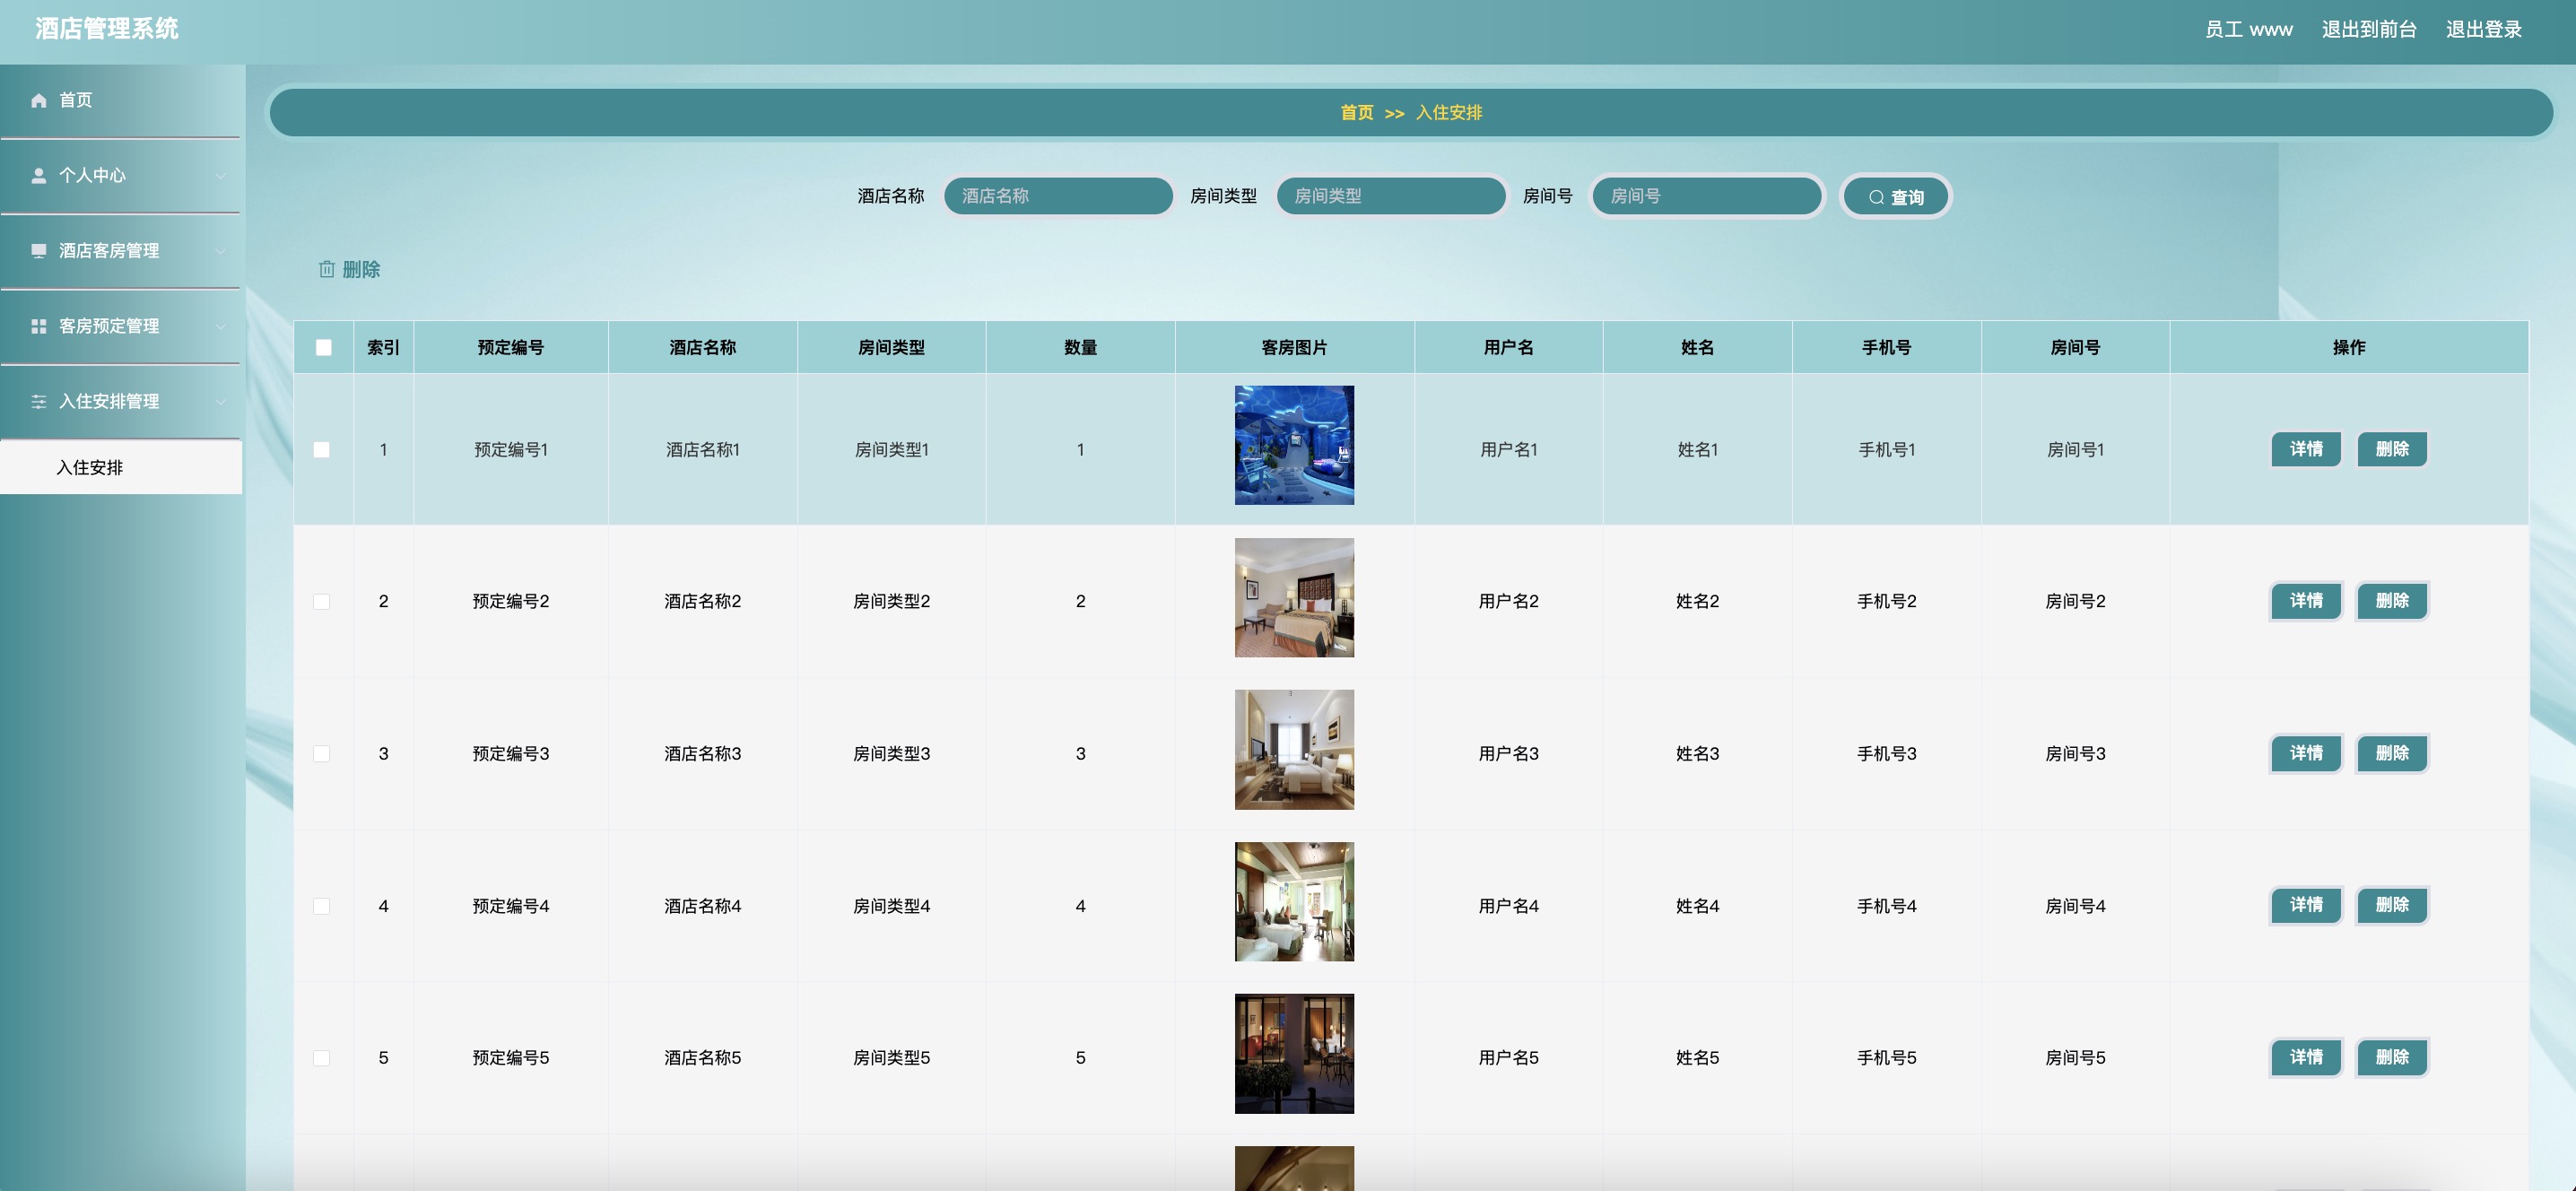The height and width of the screenshot is (1191, 2576).
Task: Expand the 客房预定管理 chevron arrow
Action: [220, 326]
